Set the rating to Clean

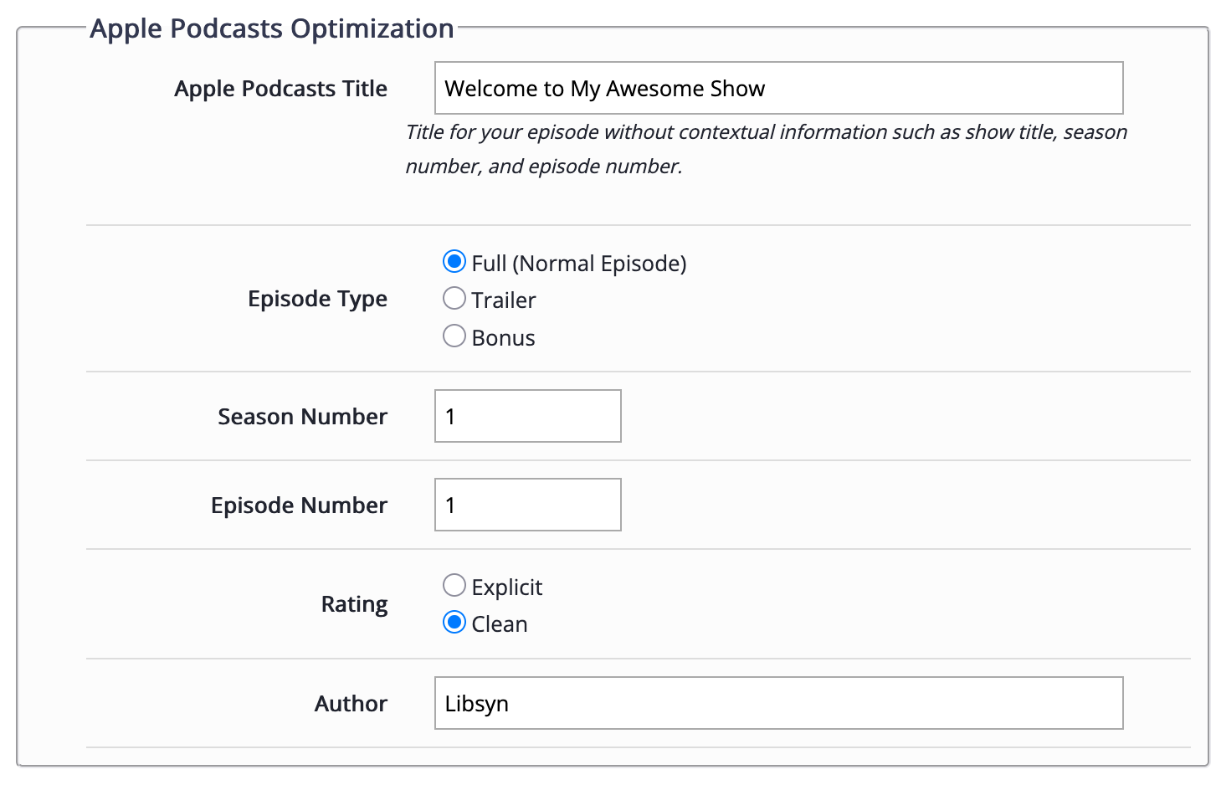[454, 623]
